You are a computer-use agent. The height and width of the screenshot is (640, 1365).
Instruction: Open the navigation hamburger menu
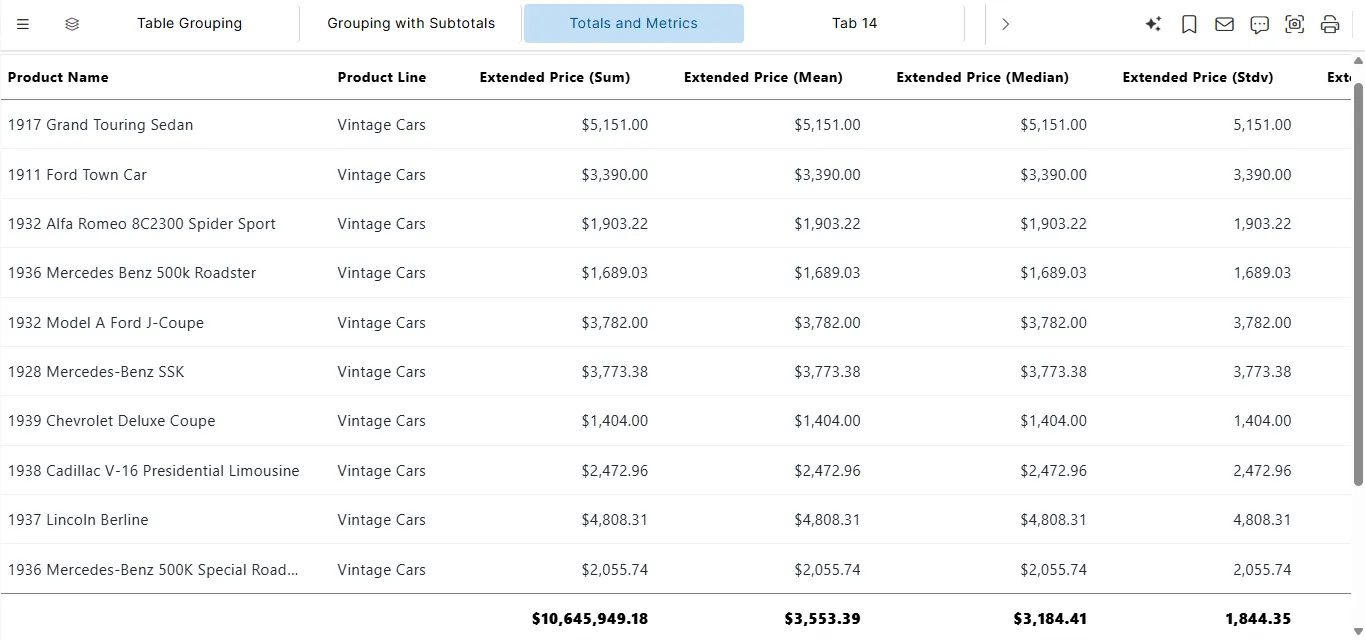click(23, 23)
